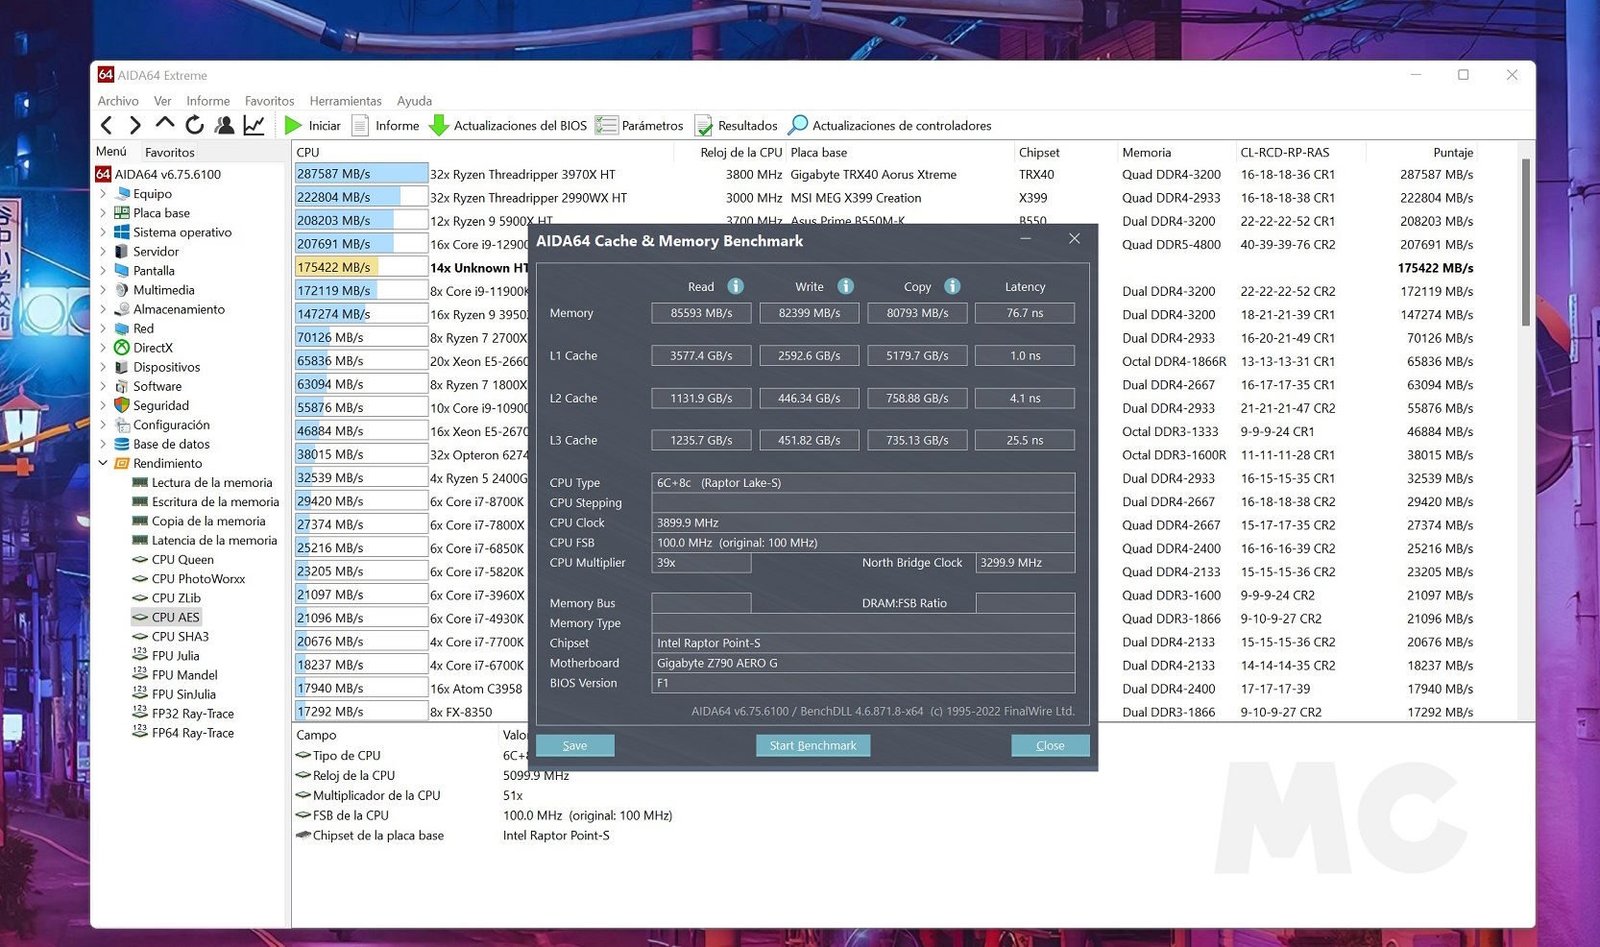Viewport: 1600px width, 947px height.
Task: Sort by the Memoria column header
Action: (x=1147, y=152)
